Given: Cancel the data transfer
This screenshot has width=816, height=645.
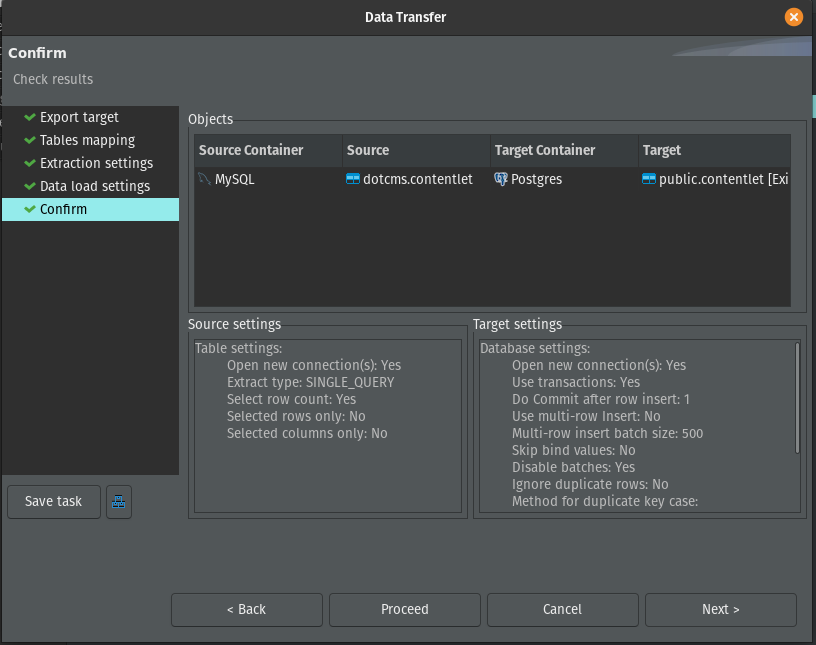Looking at the screenshot, I should (x=562, y=609).
